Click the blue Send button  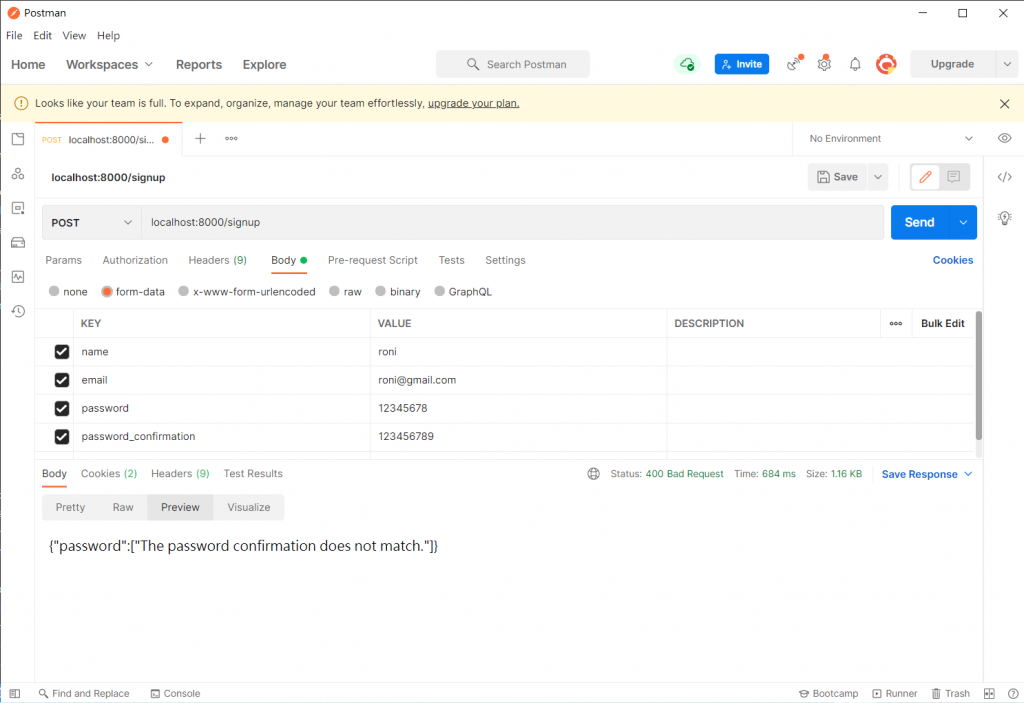coord(920,222)
